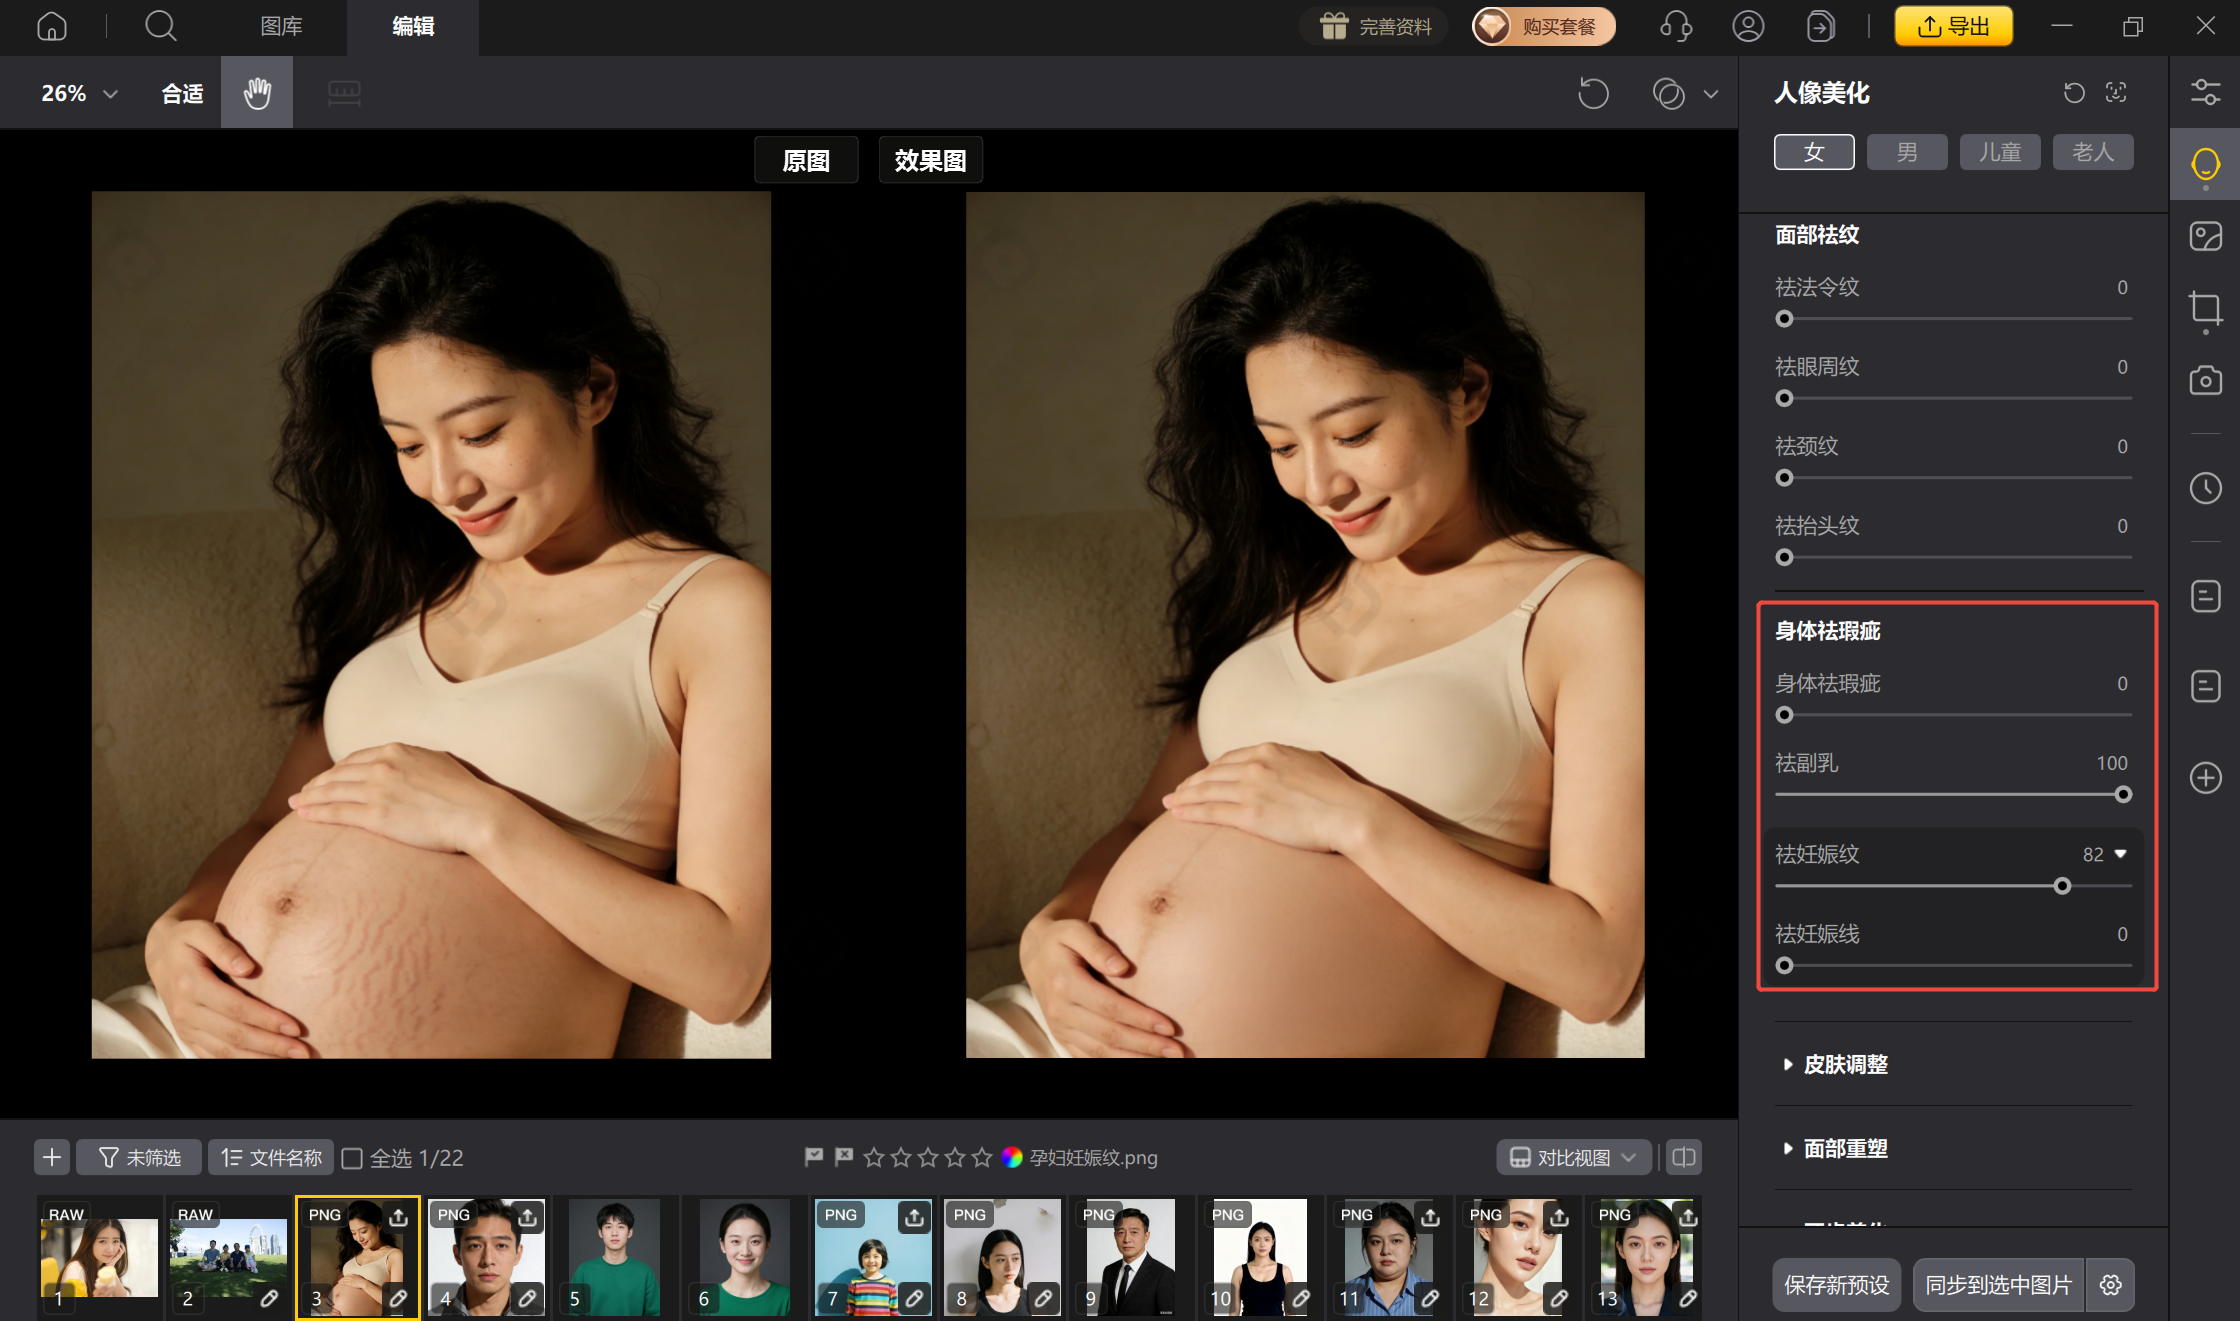Select the 儿童 category option

point(2000,152)
